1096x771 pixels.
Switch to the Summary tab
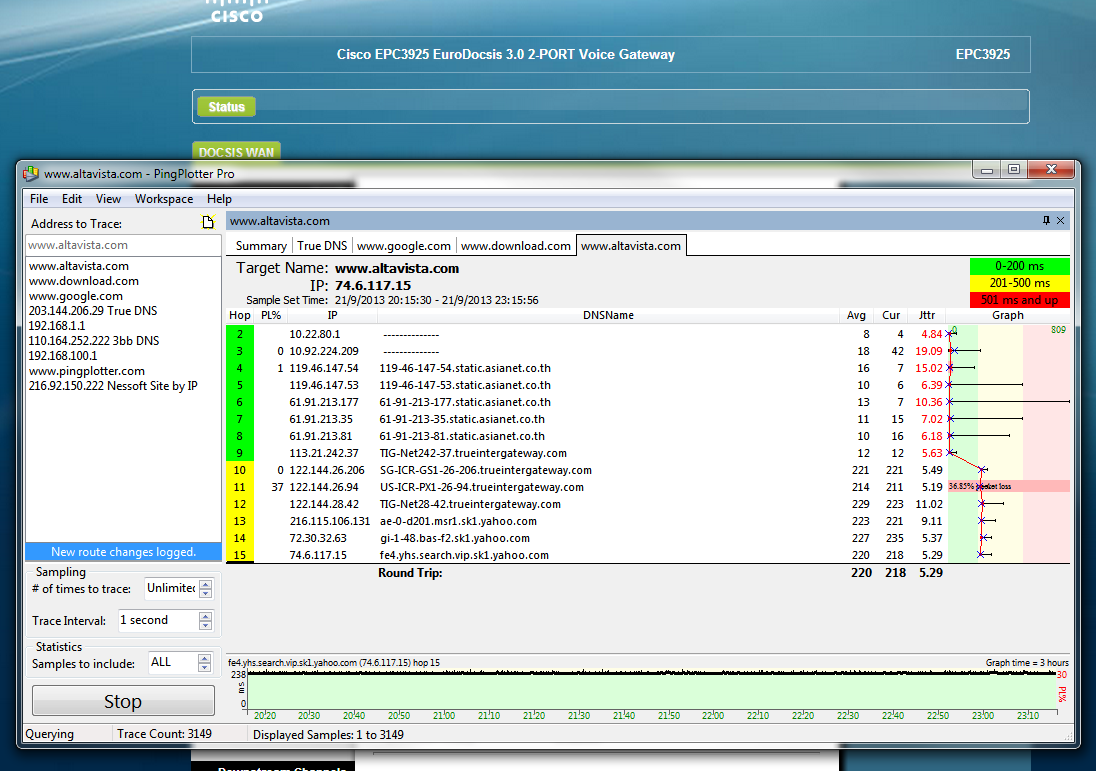tap(261, 246)
